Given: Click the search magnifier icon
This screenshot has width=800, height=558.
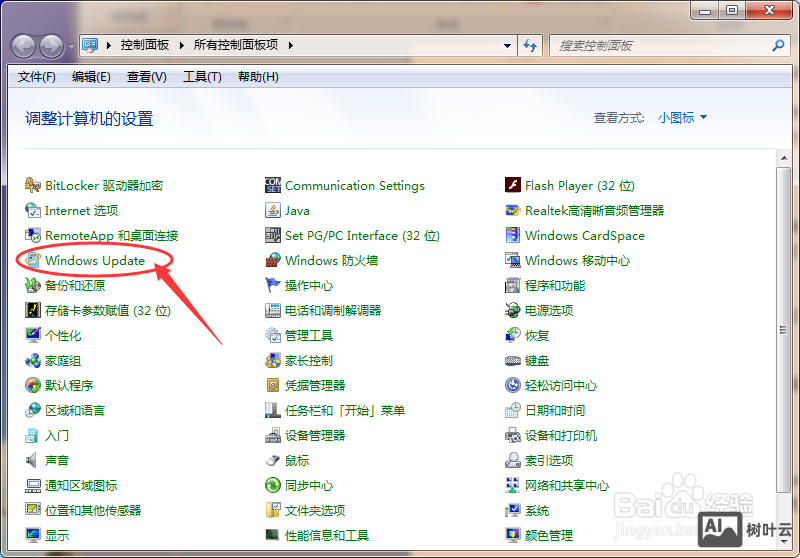Looking at the screenshot, I should (778, 45).
